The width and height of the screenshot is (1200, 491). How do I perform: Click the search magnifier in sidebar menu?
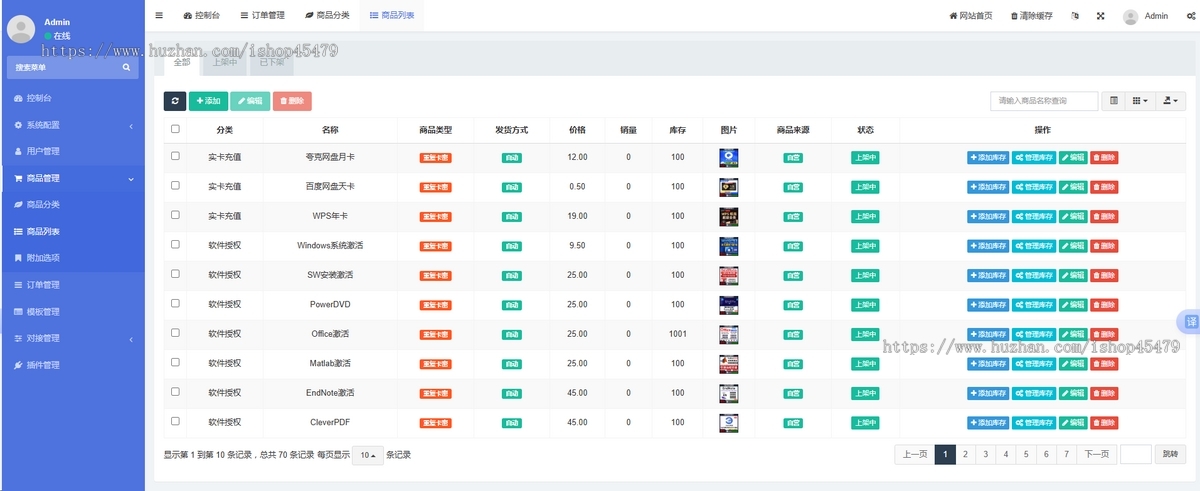coord(126,68)
